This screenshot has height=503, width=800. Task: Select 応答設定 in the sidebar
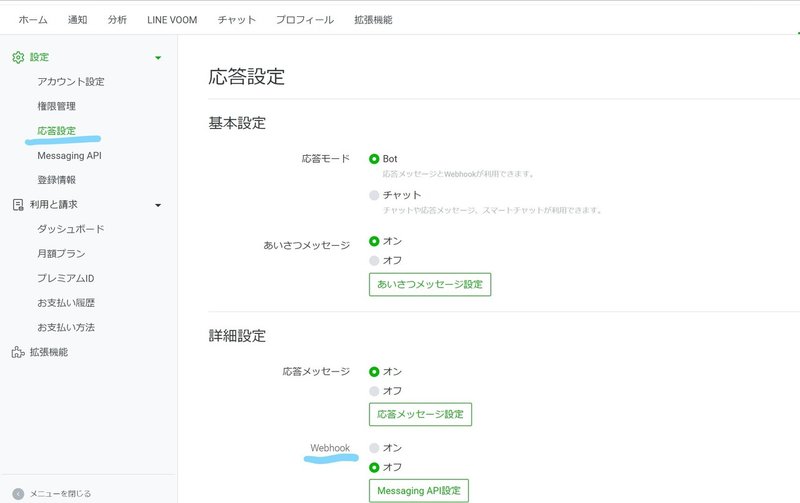pyautogui.click(x=56, y=131)
